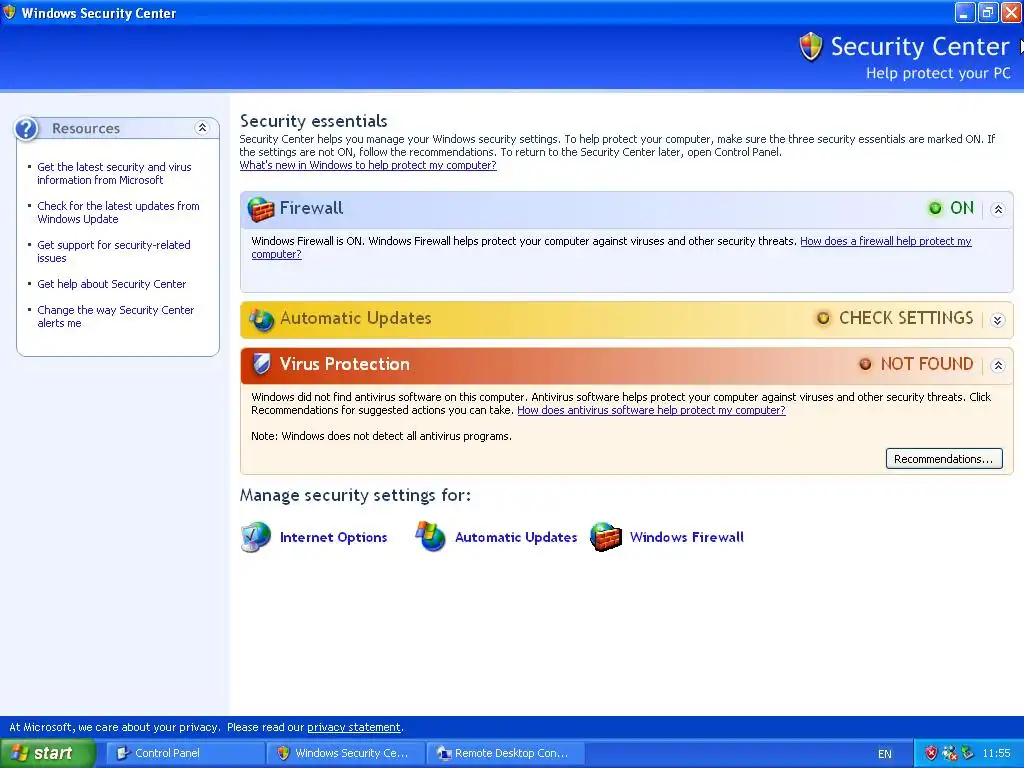Click the 'Virus Protection' section title
The width and height of the screenshot is (1024, 768).
(345, 364)
